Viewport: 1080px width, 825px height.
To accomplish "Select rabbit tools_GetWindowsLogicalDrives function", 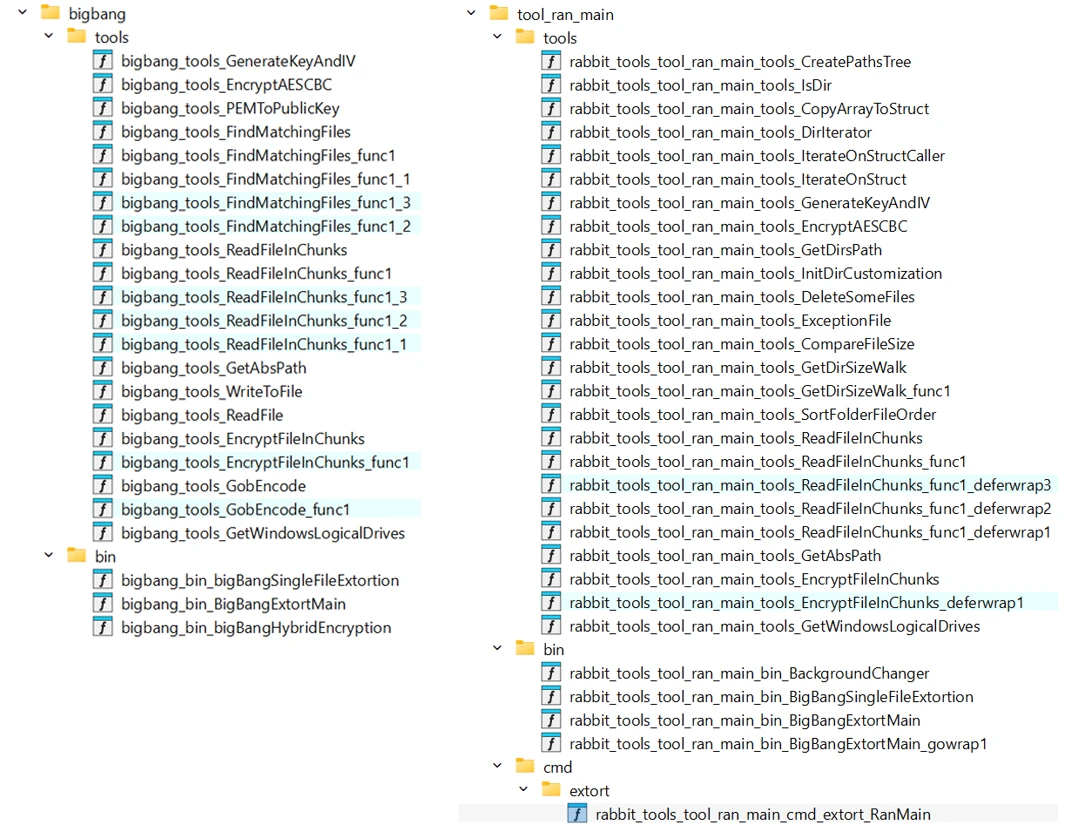I will click(x=775, y=626).
